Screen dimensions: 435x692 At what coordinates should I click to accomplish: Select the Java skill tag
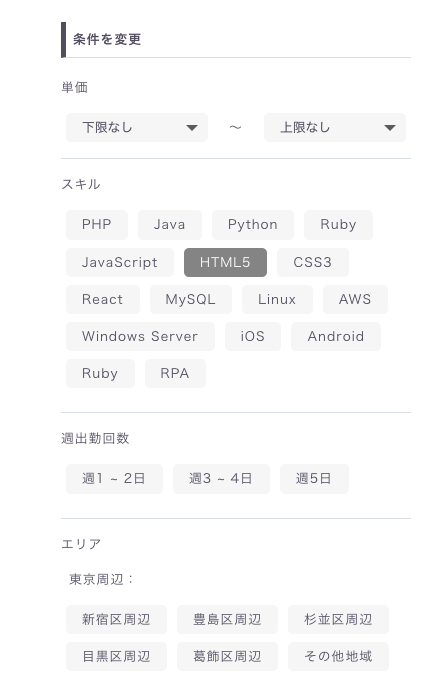tap(169, 225)
